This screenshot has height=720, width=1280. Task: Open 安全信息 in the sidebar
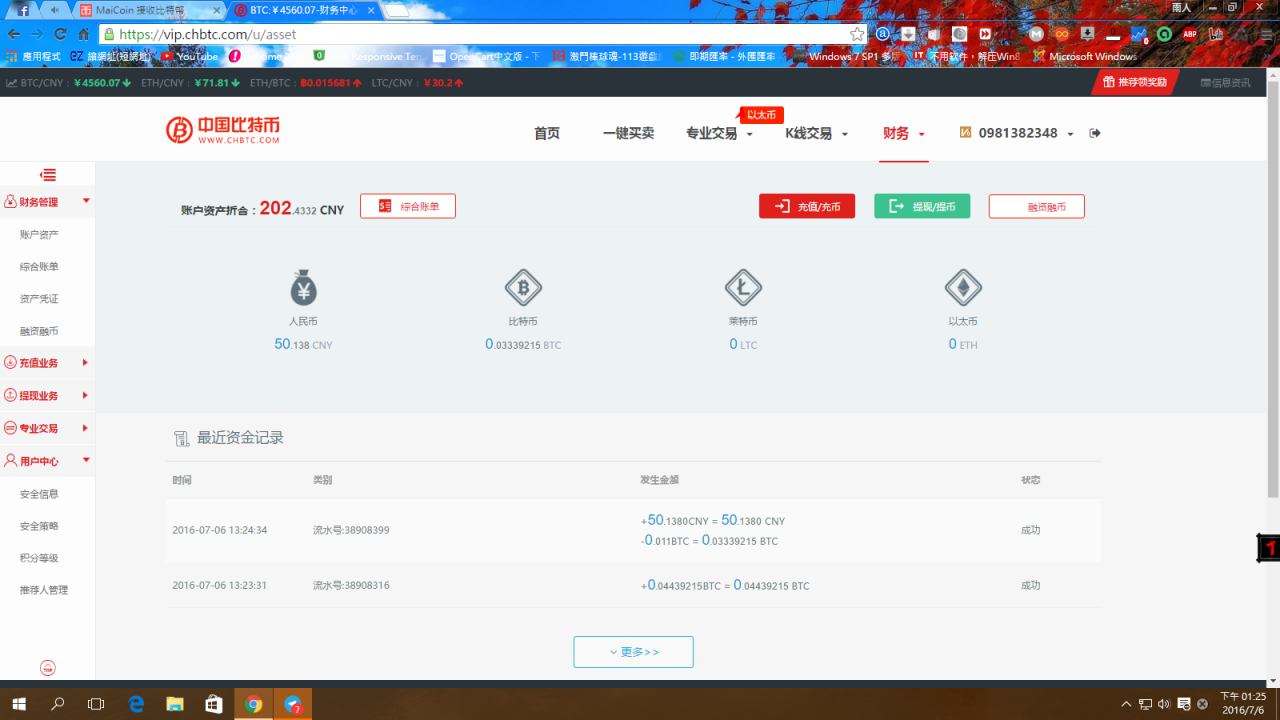point(39,494)
